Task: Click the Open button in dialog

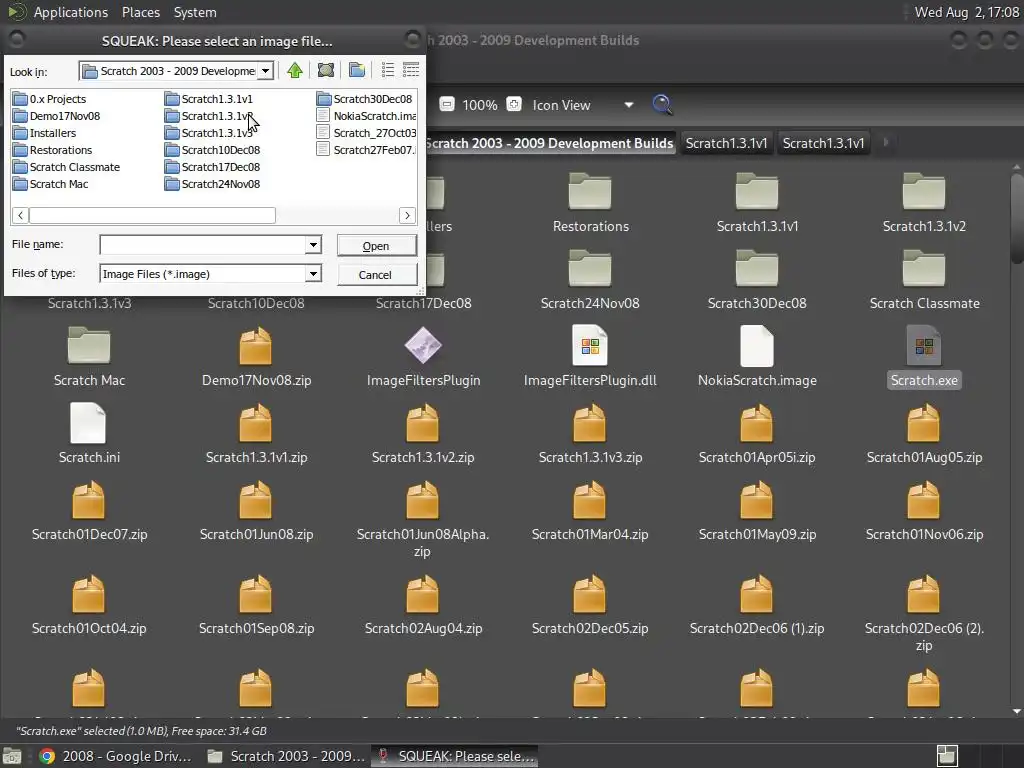Action: pos(376,246)
